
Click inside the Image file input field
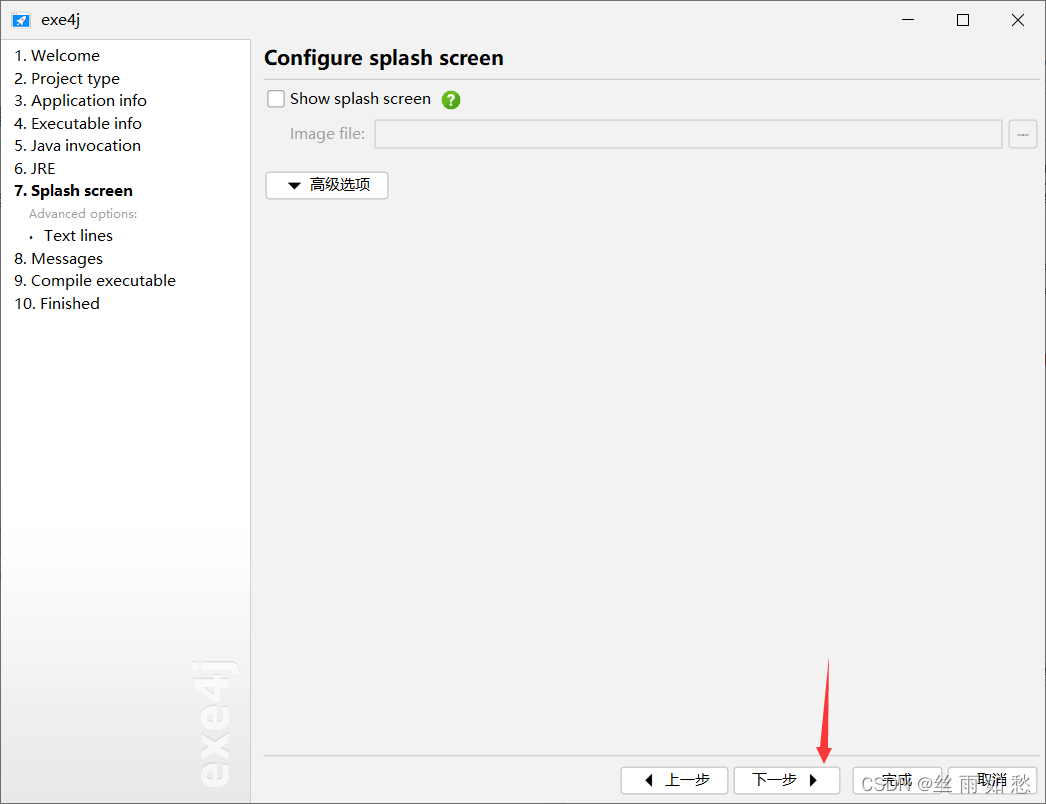[688, 134]
